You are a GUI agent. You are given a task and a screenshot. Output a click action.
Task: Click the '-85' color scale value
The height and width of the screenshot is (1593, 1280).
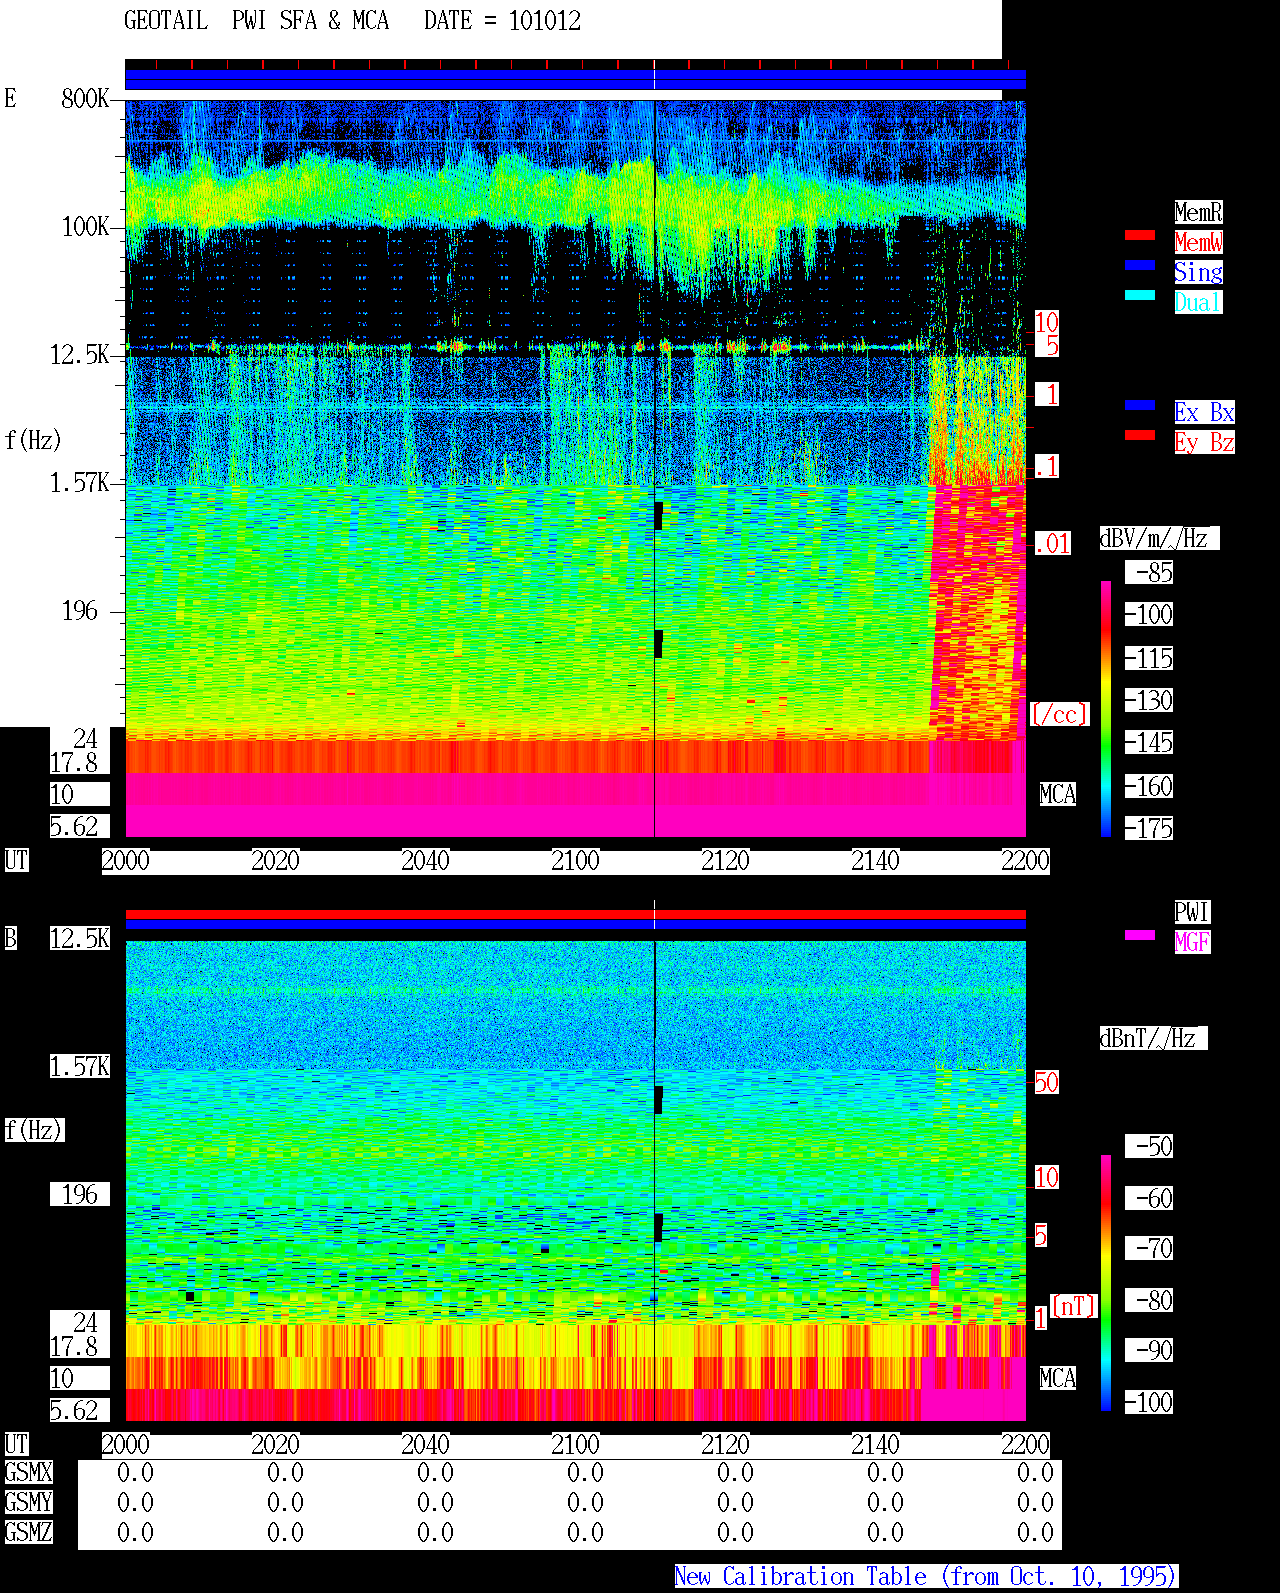pos(1149,572)
